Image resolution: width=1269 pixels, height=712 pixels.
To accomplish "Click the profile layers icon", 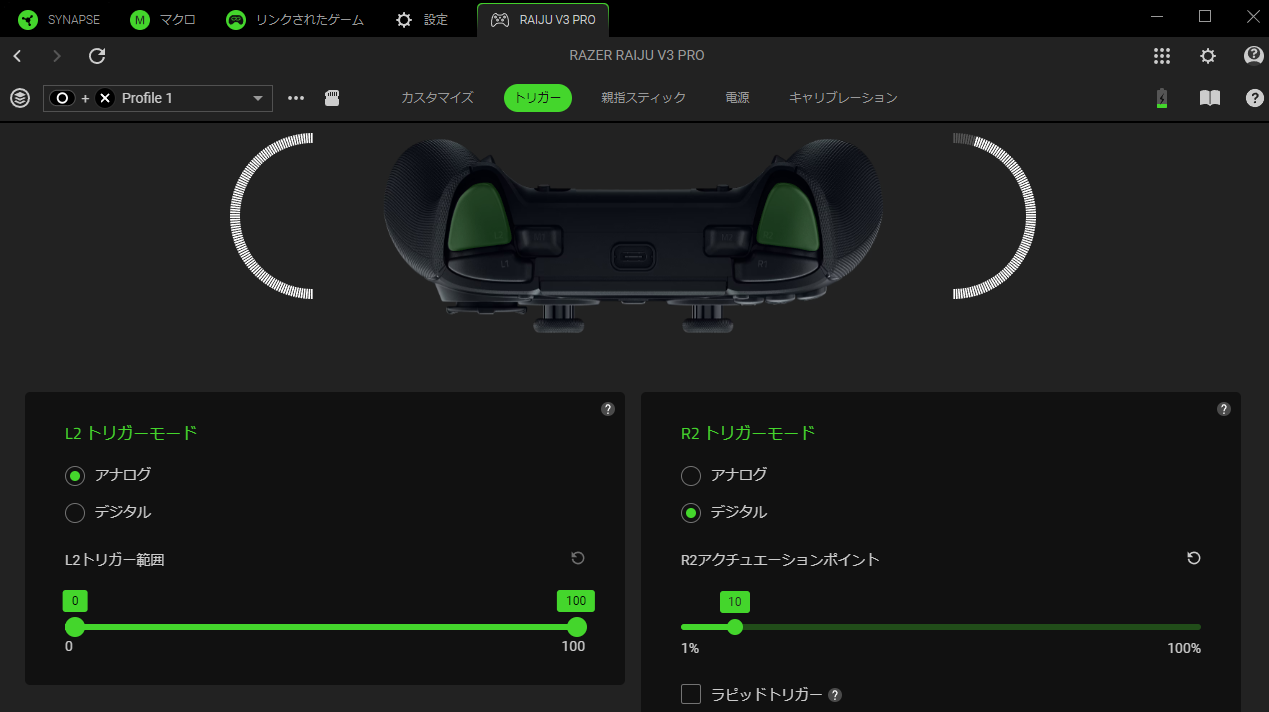I will point(20,98).
